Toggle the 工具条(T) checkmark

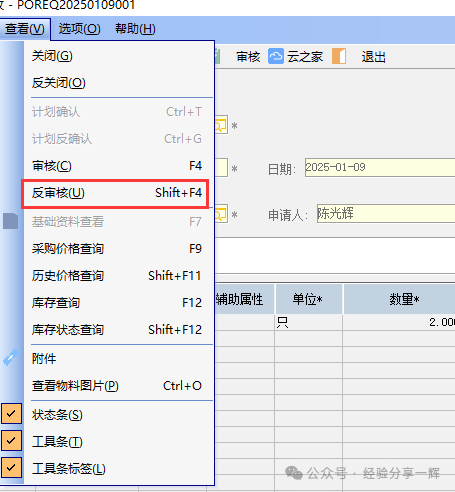[11, 441]
